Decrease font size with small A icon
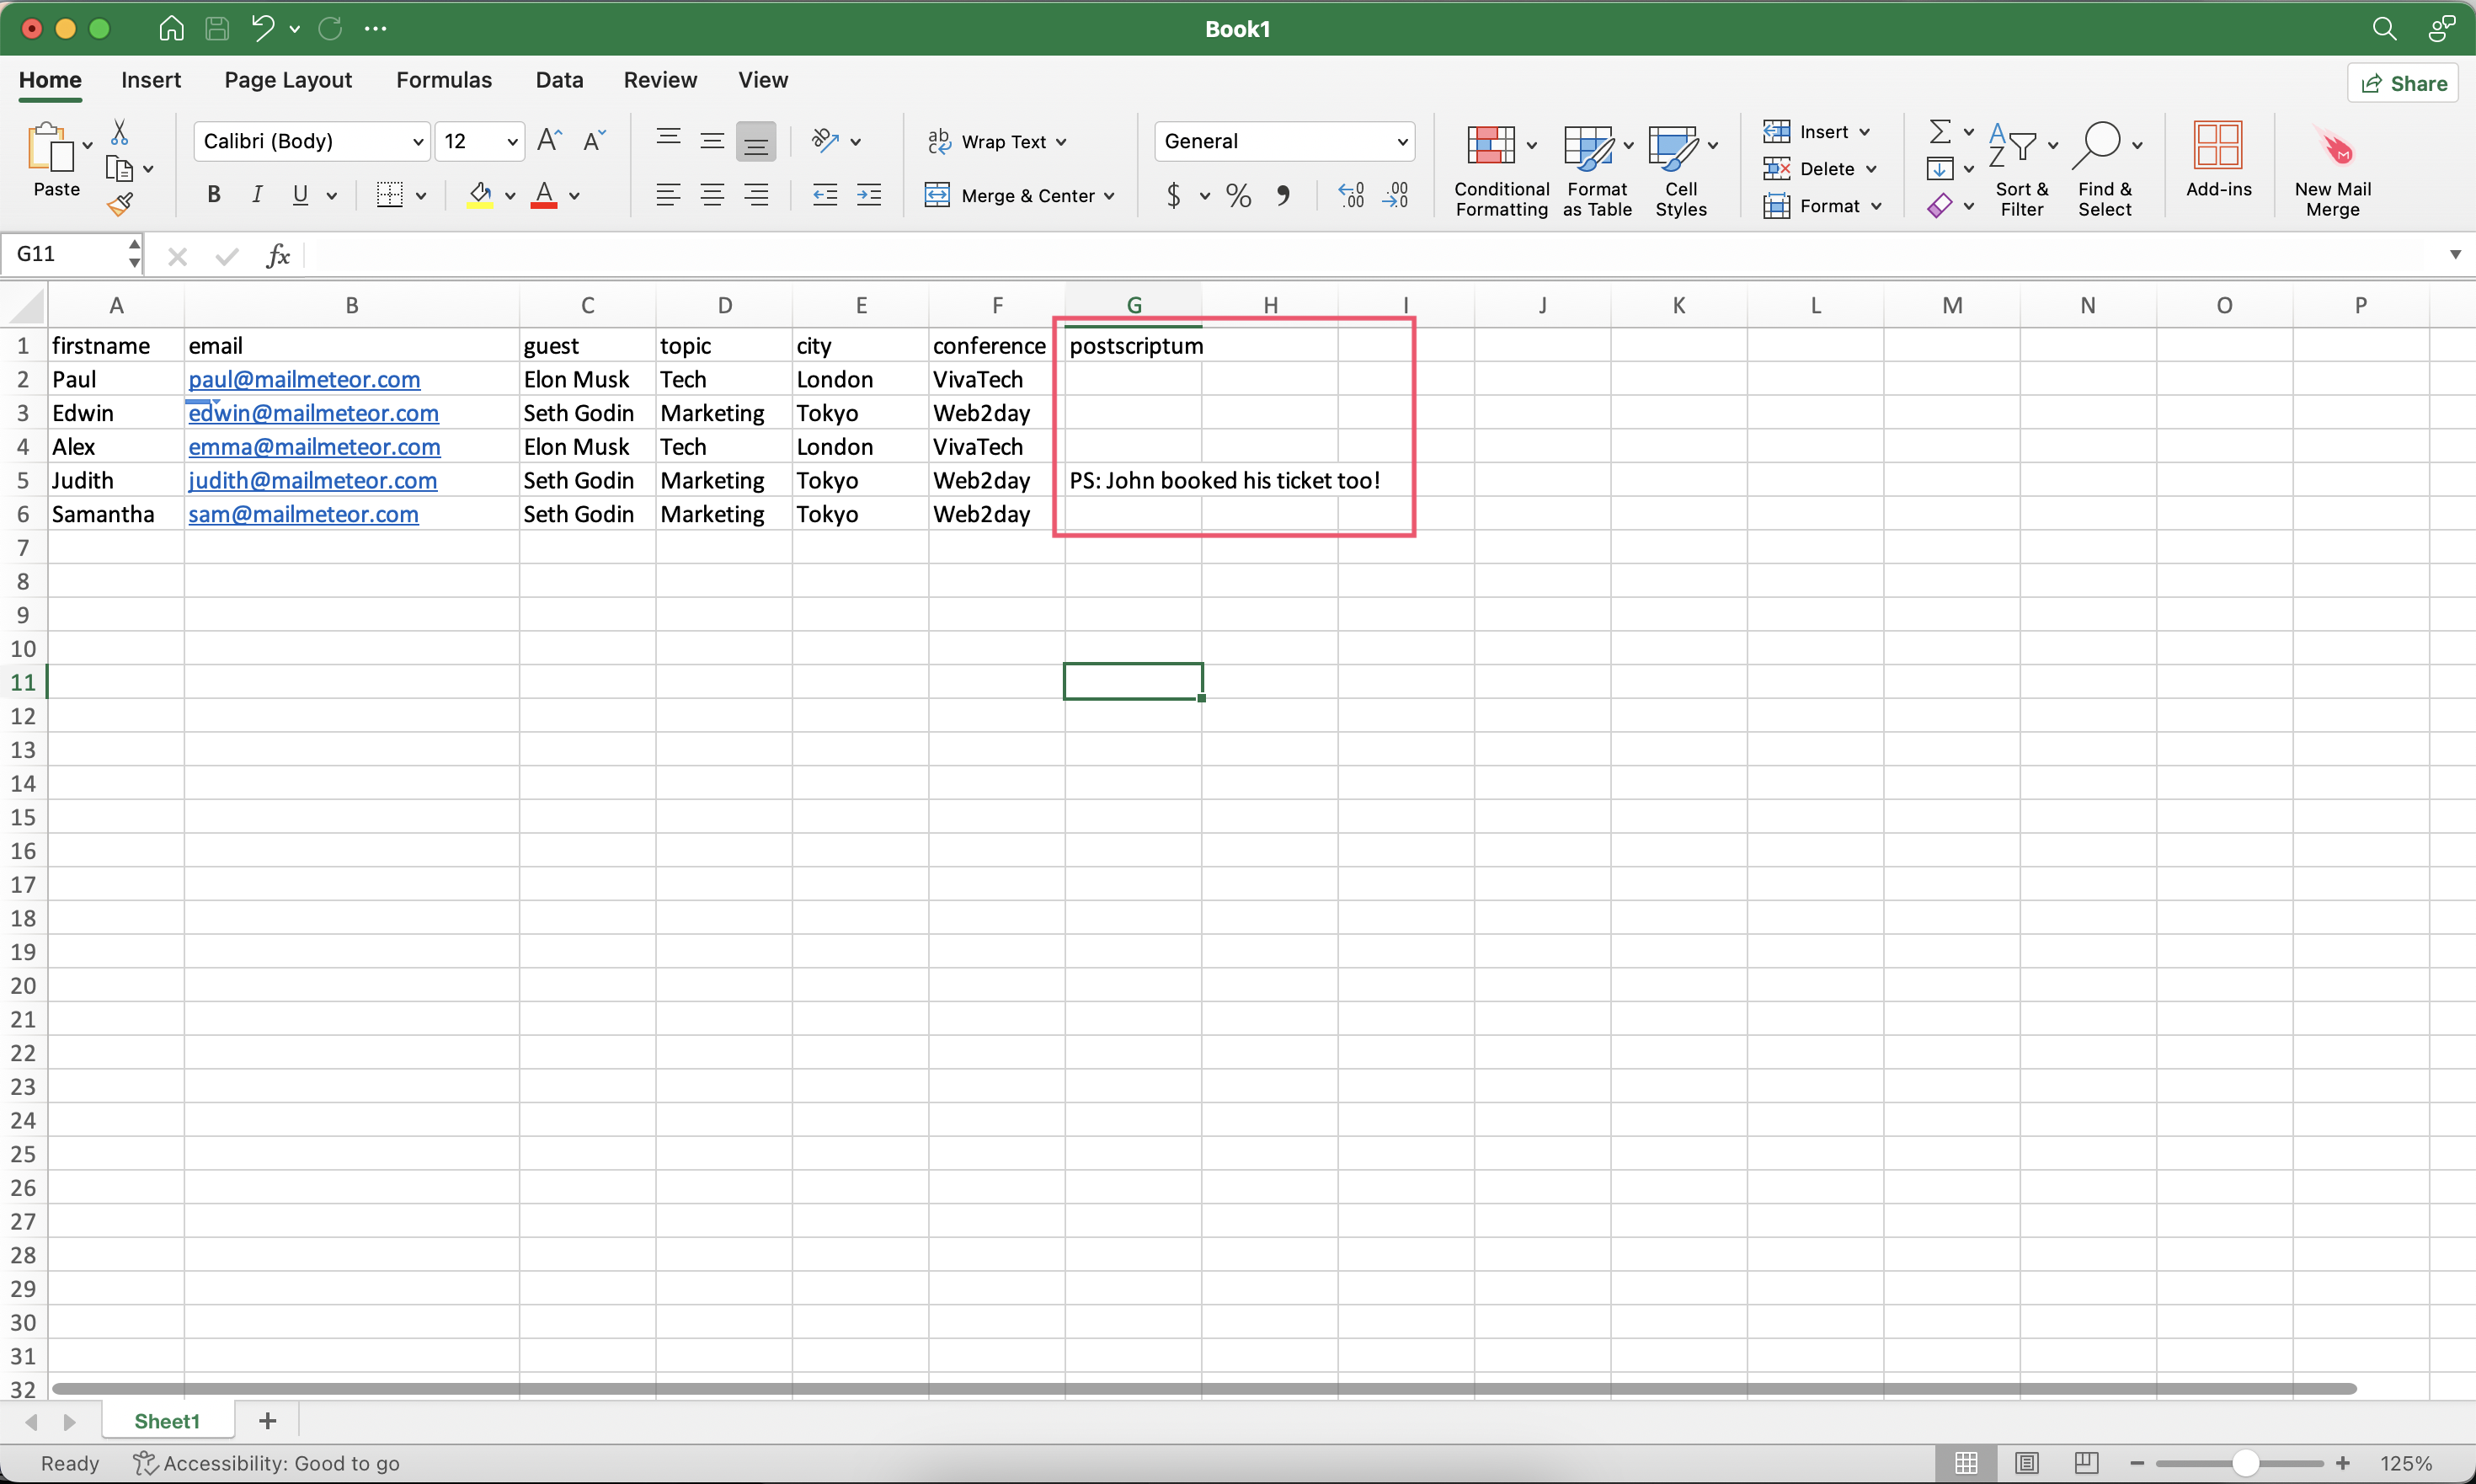Image resolution: width=2476 pixels, height=1484 pixels. pos(595,141)
